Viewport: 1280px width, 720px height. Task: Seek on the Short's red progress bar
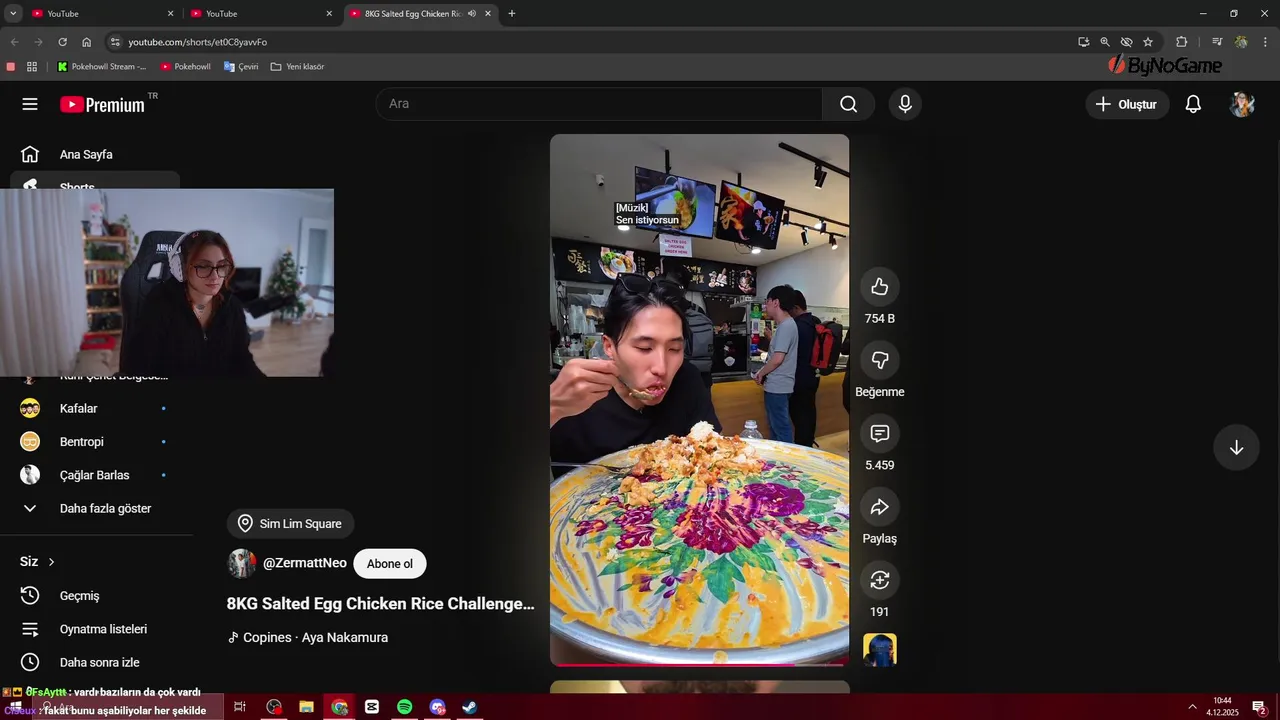pyautogui.click(x=699, y=664)
